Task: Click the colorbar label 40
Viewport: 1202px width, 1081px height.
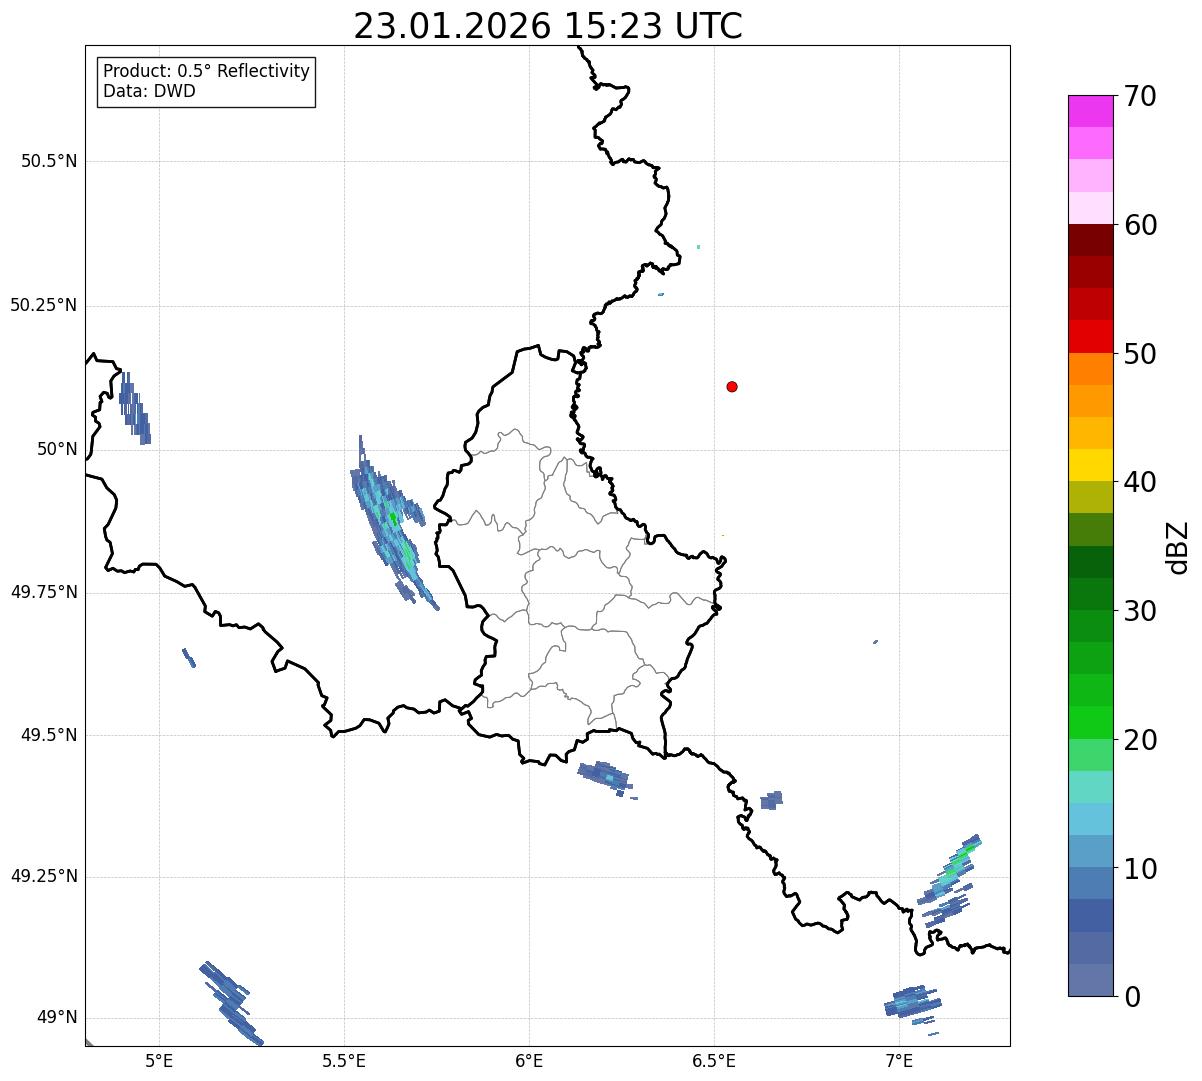Action: coord(1140,482)
